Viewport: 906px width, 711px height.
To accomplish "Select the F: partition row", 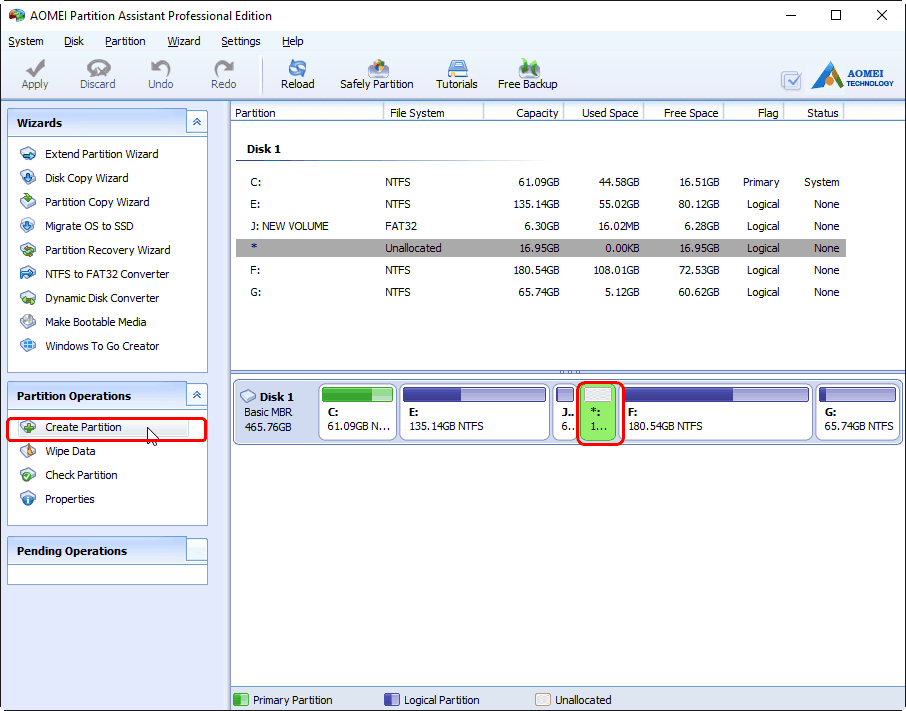I will [541, 270].
